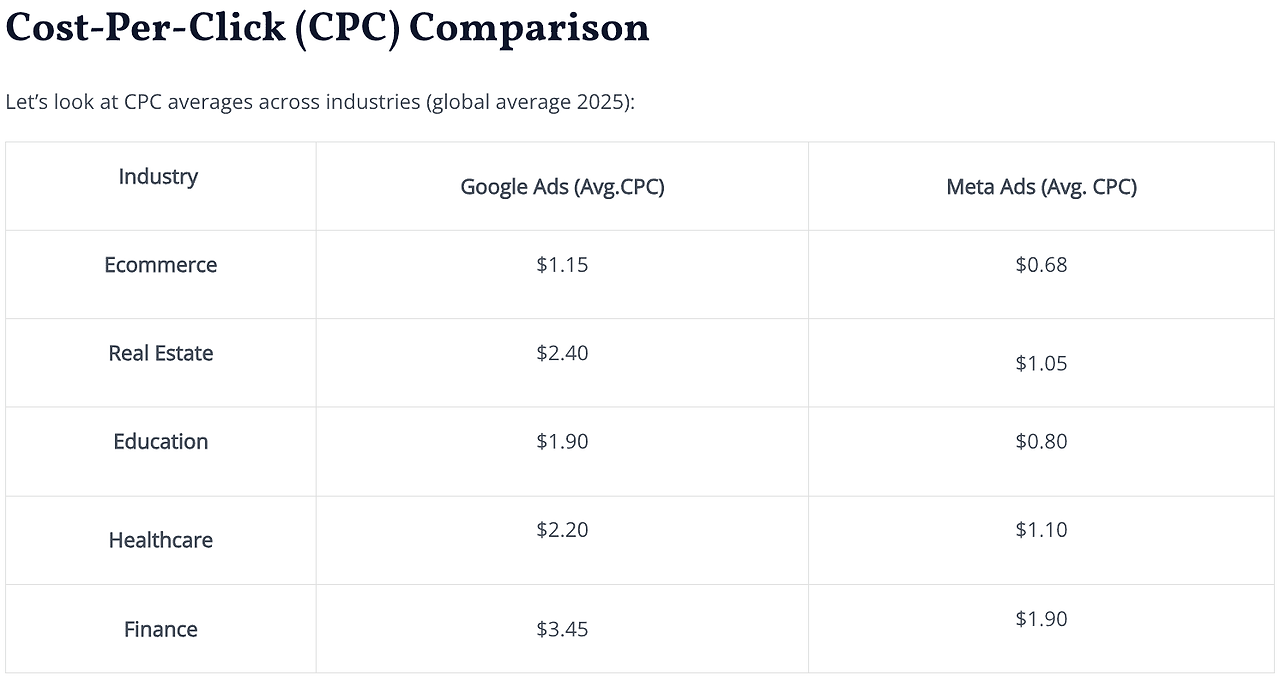Viewport: 1280px width, 681px height.
Task: Click the CPC averages intro sentence
Action: point(320,102)
